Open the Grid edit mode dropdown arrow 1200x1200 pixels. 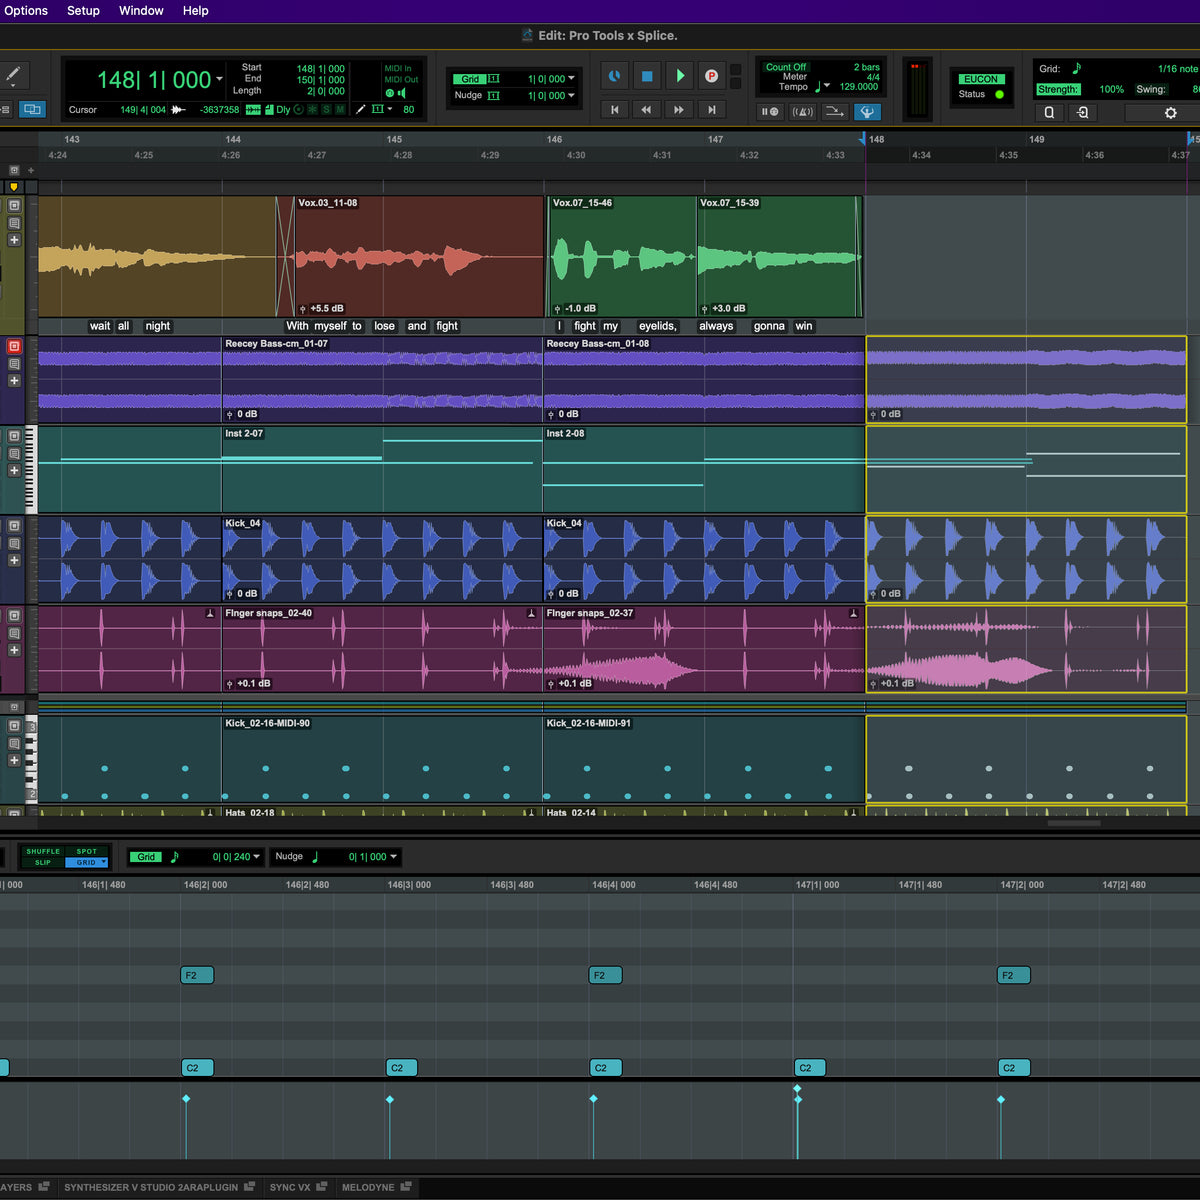[x=102, y=862]
